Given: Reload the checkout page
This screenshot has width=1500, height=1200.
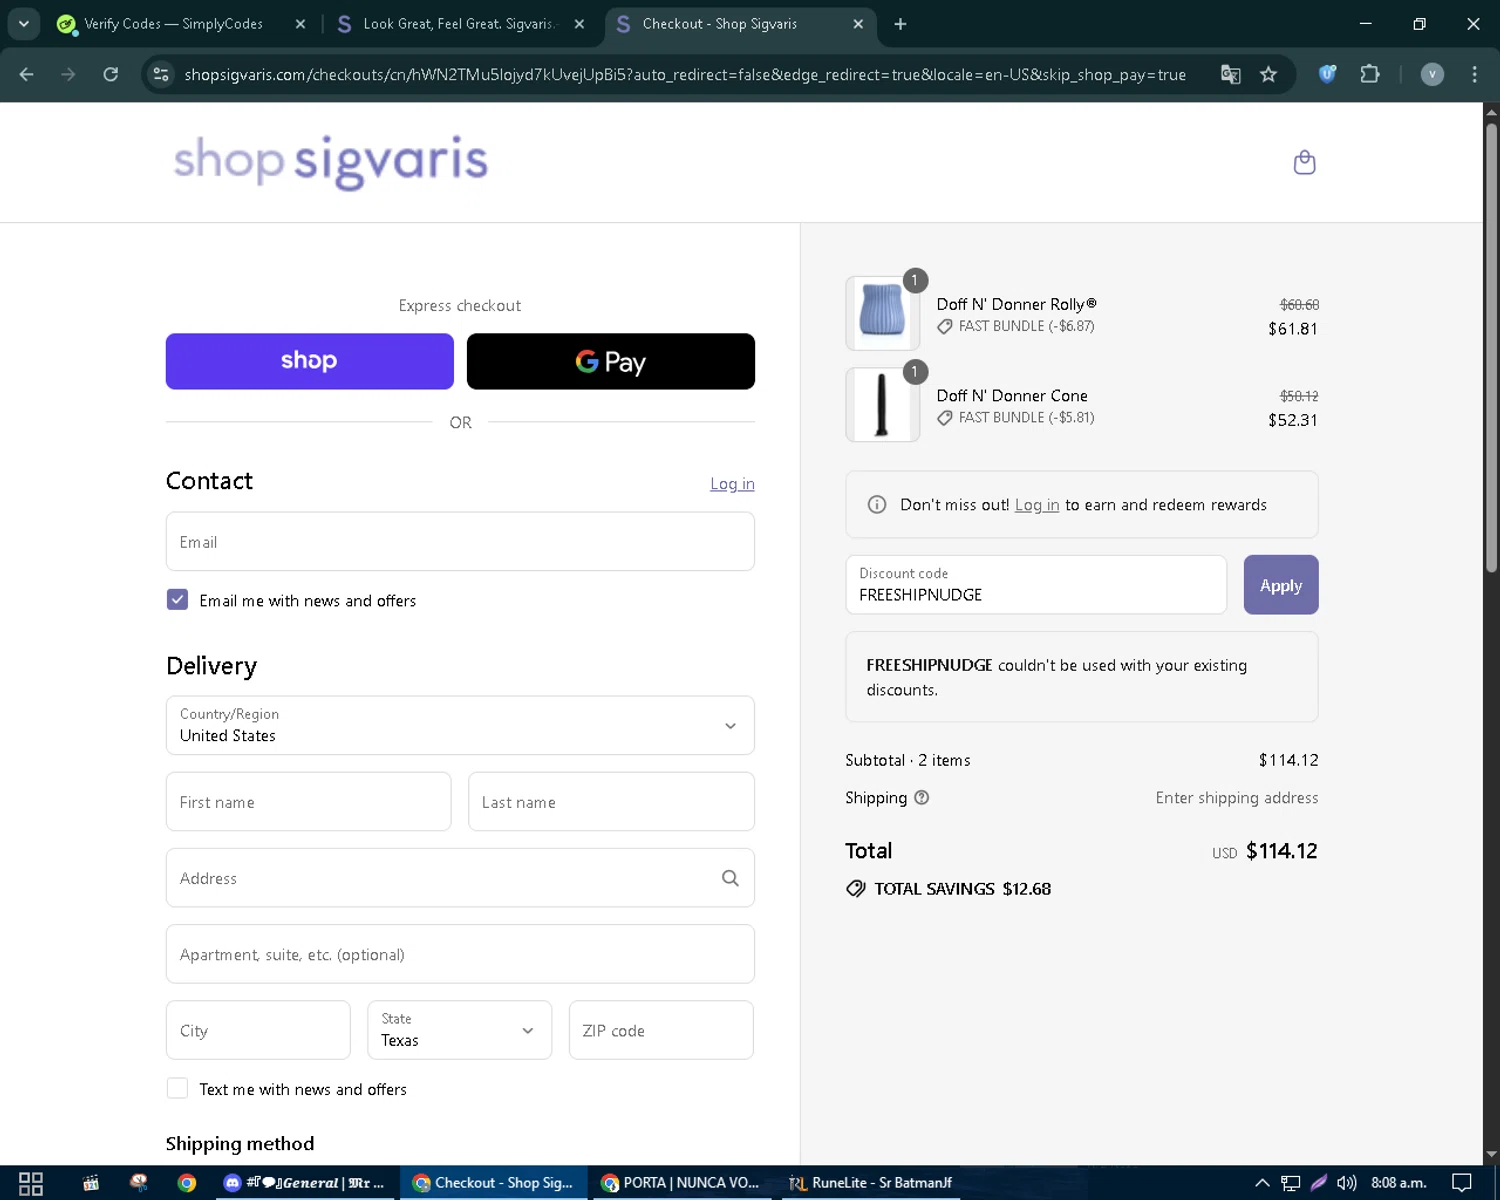Looking at the screenshot, I should point(111,74).
